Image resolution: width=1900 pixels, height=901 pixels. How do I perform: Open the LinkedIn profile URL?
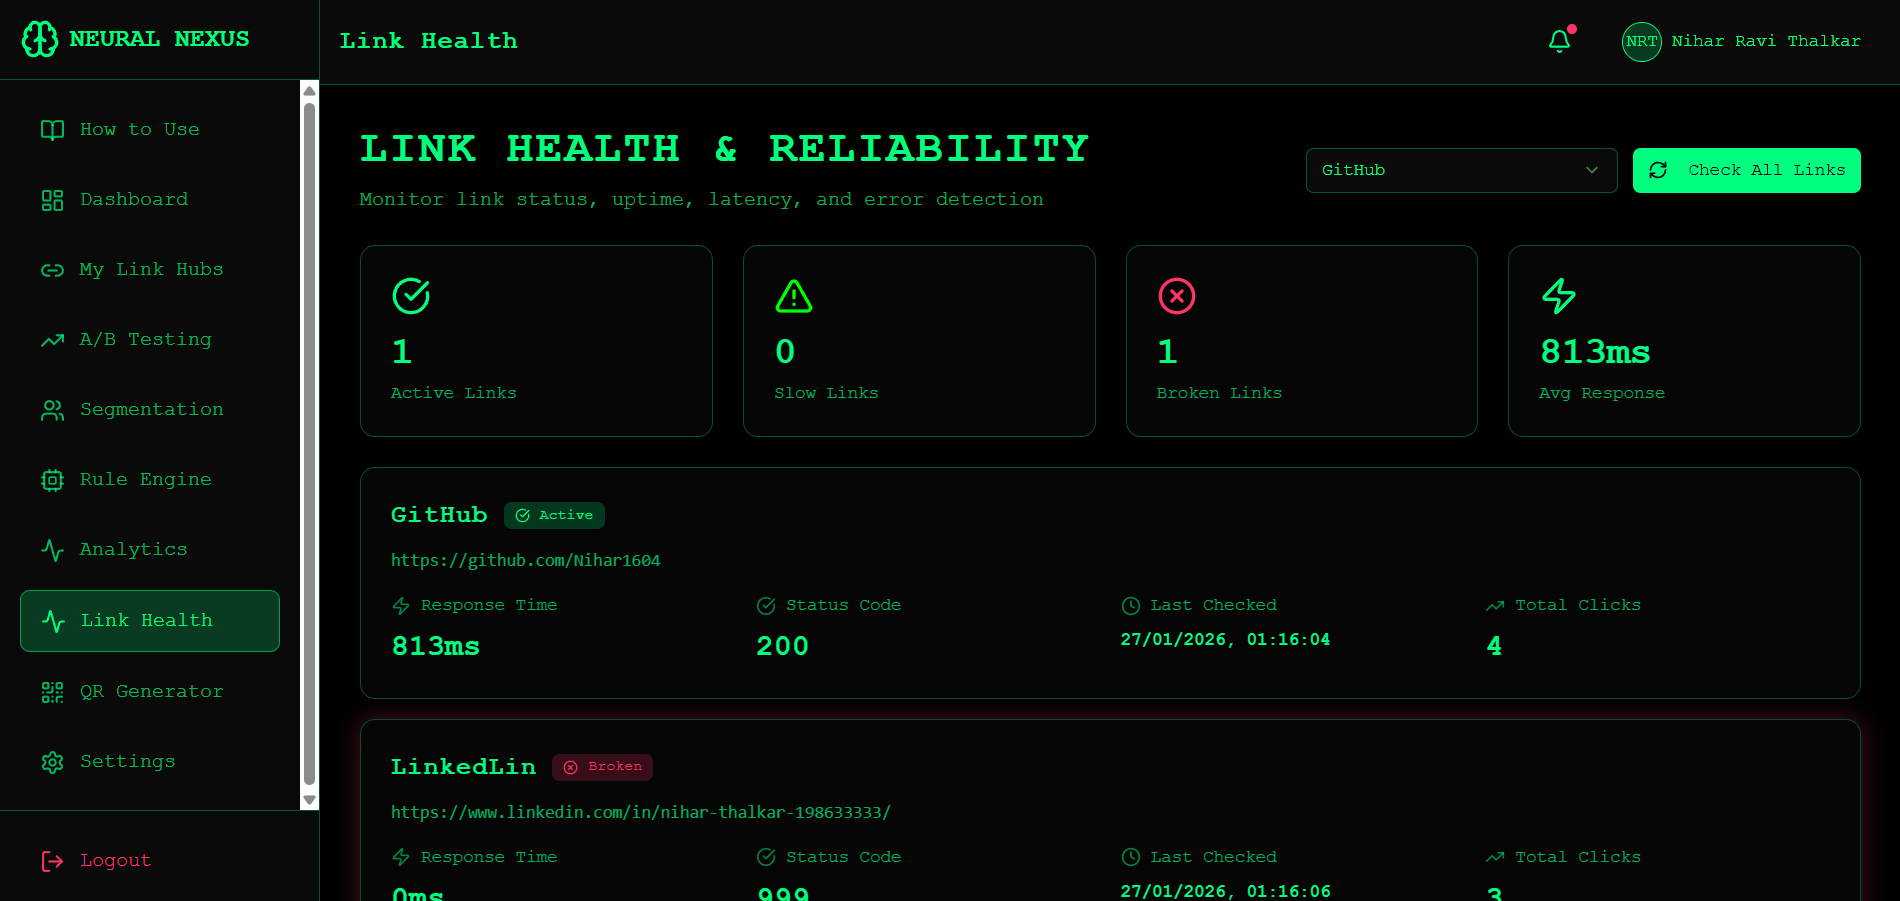coord(640,813)
